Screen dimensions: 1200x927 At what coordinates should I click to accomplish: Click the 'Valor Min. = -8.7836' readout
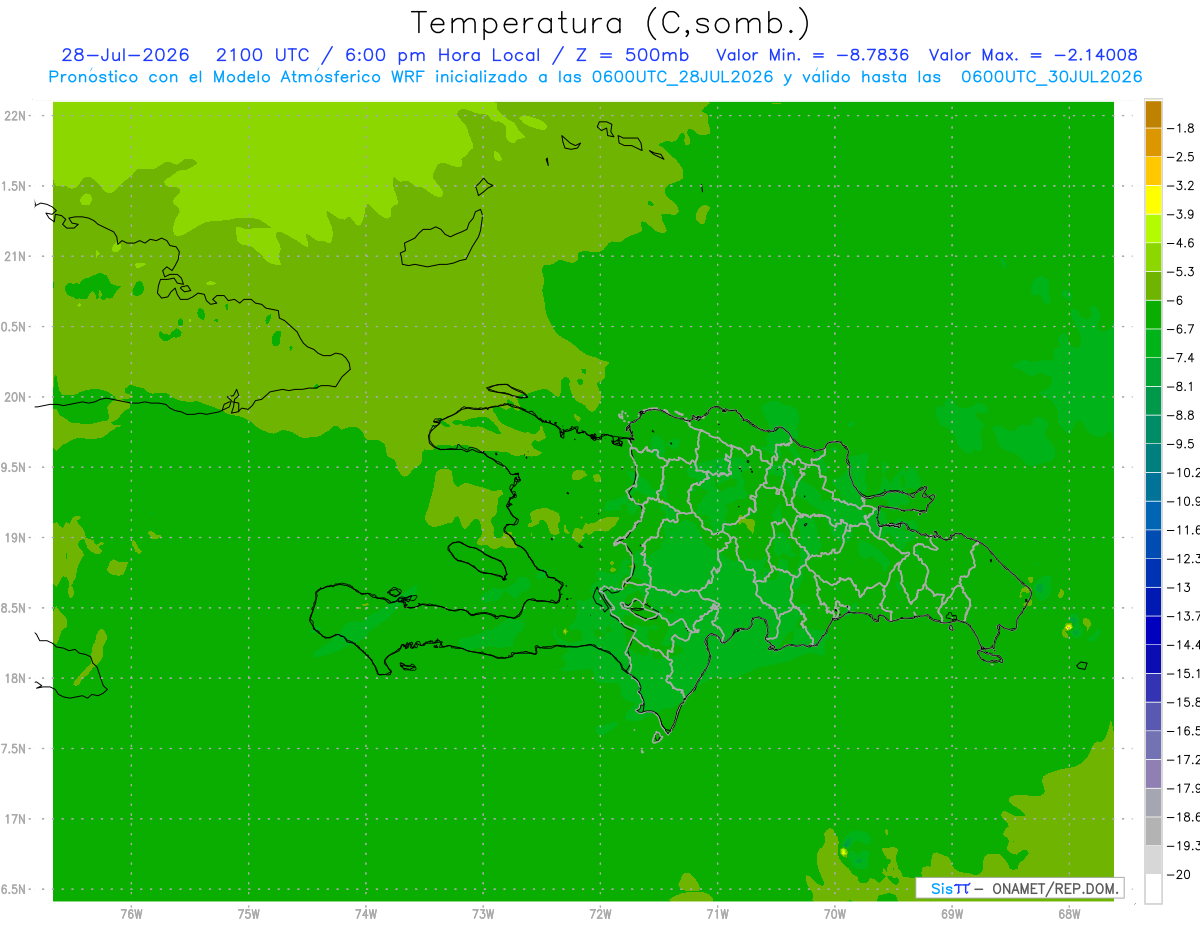tap(813, 55)
